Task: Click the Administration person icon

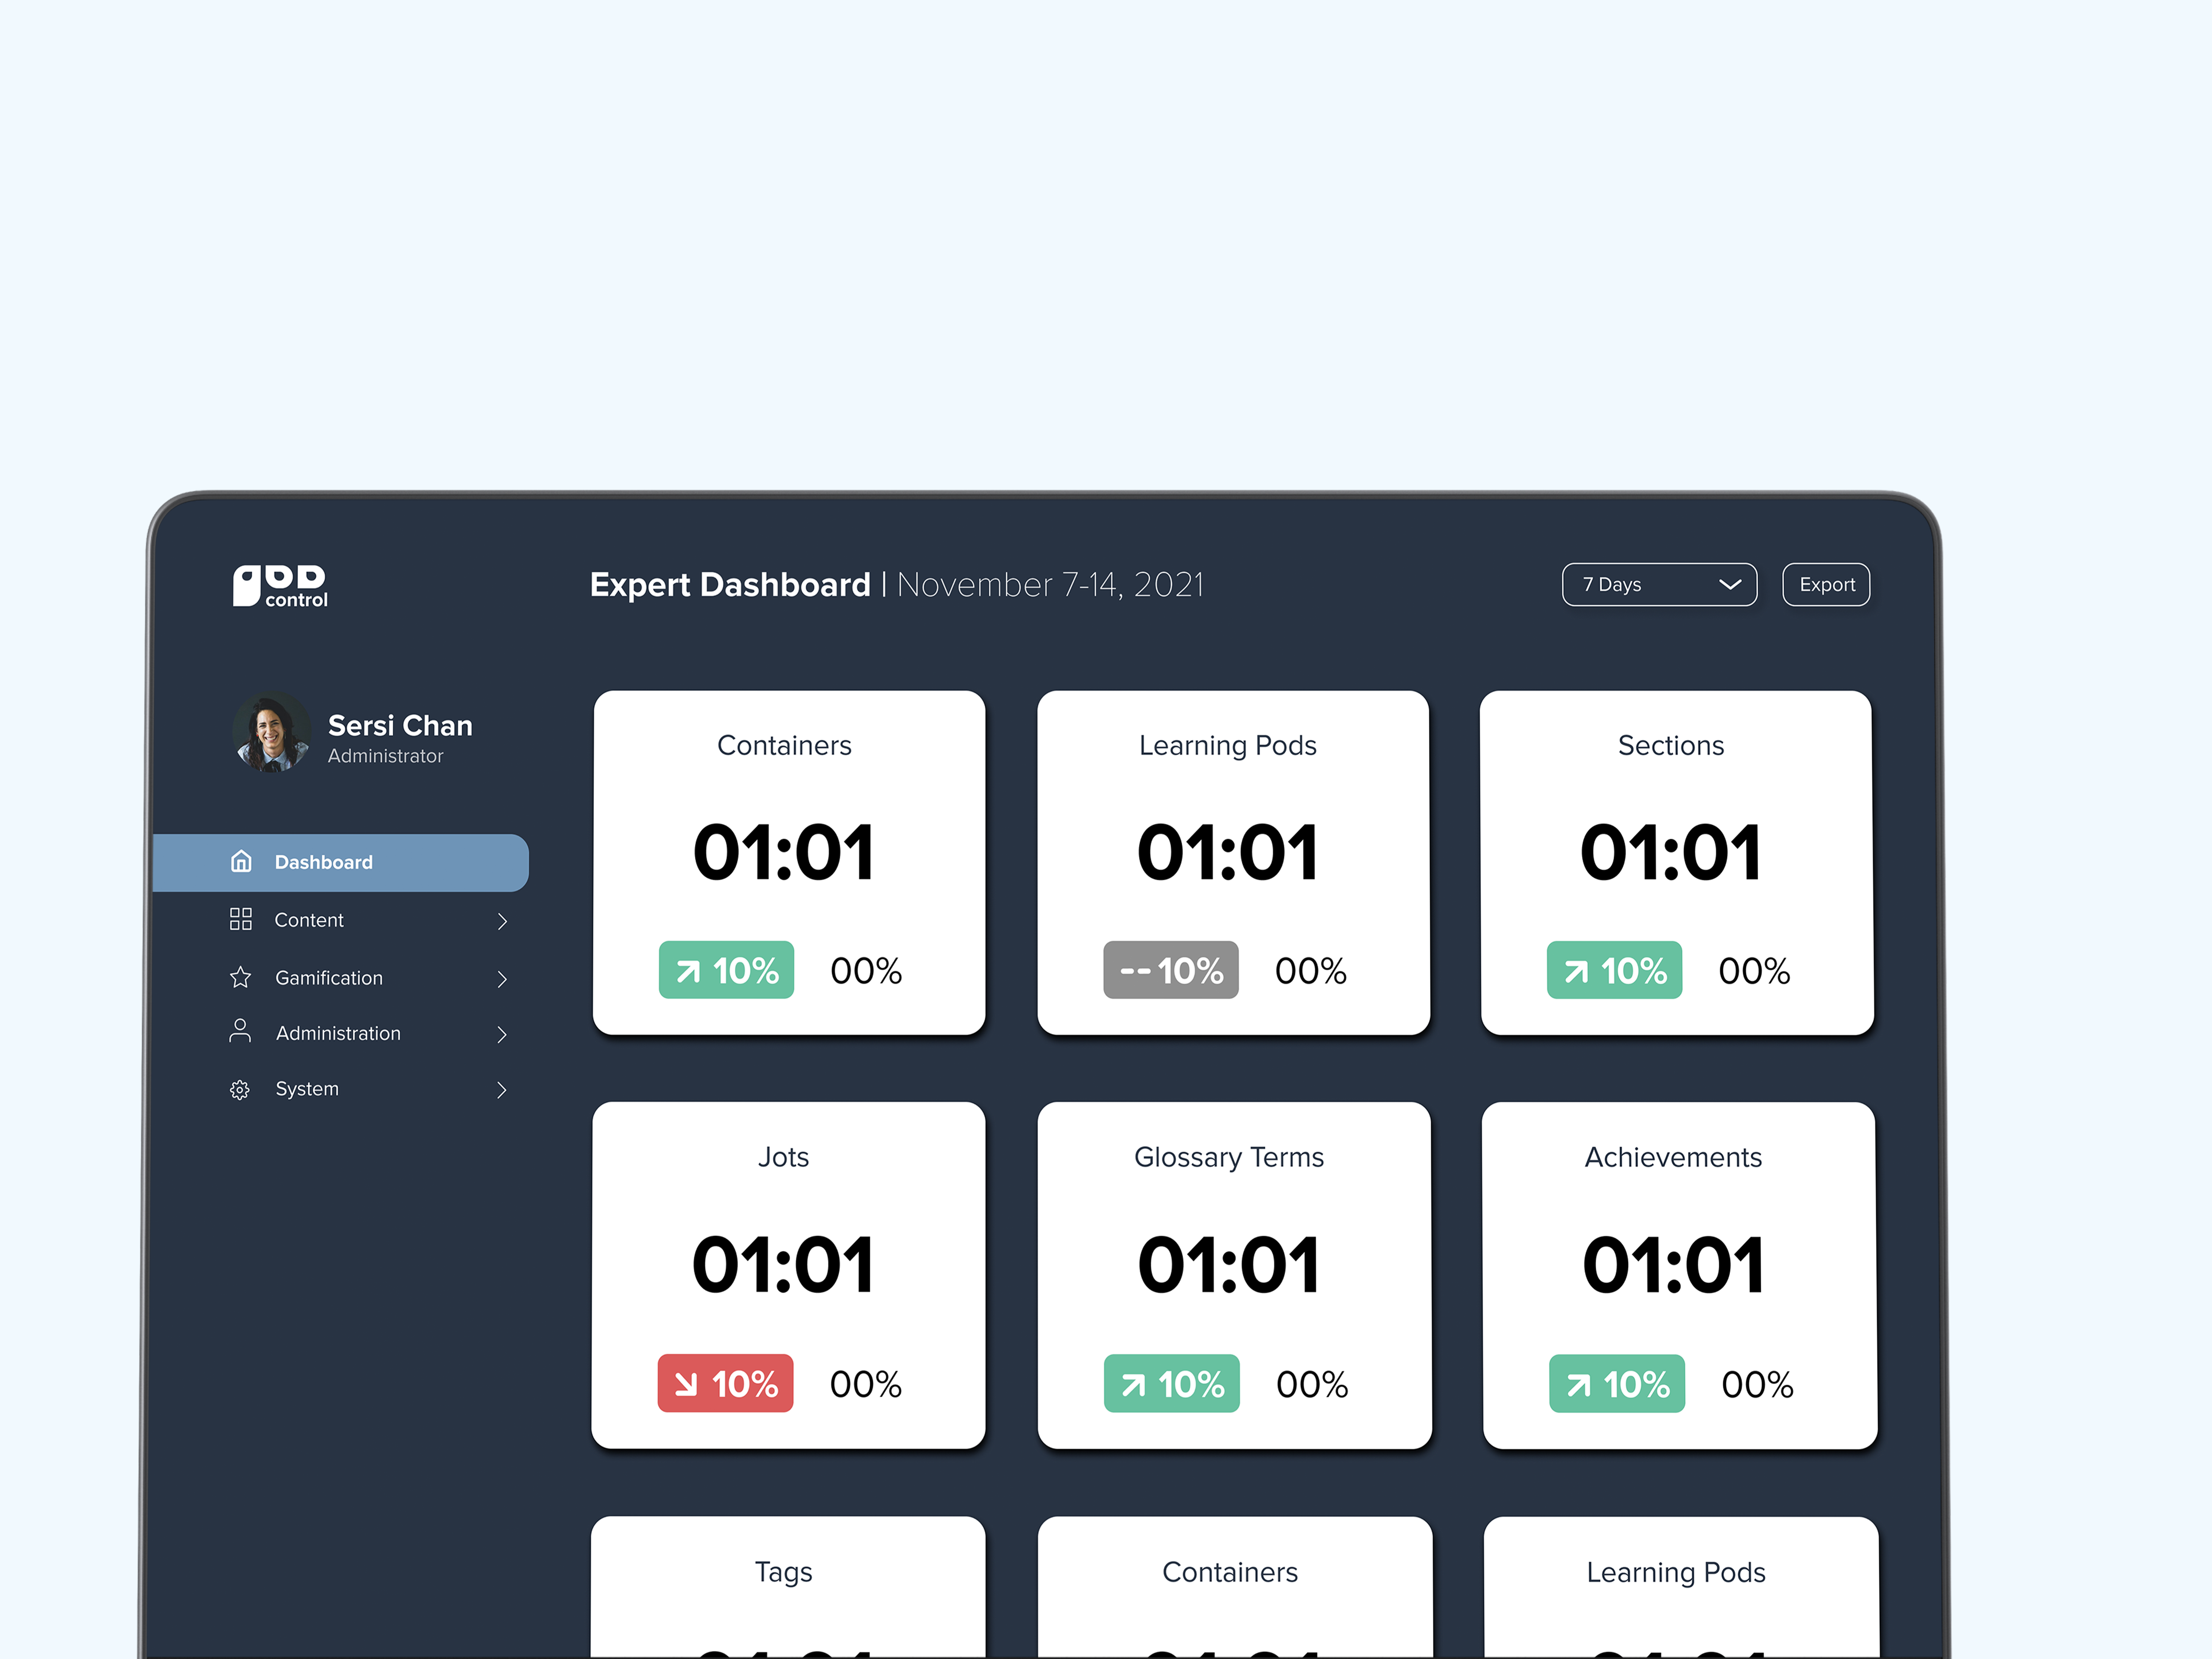Action: (240, 1031)
